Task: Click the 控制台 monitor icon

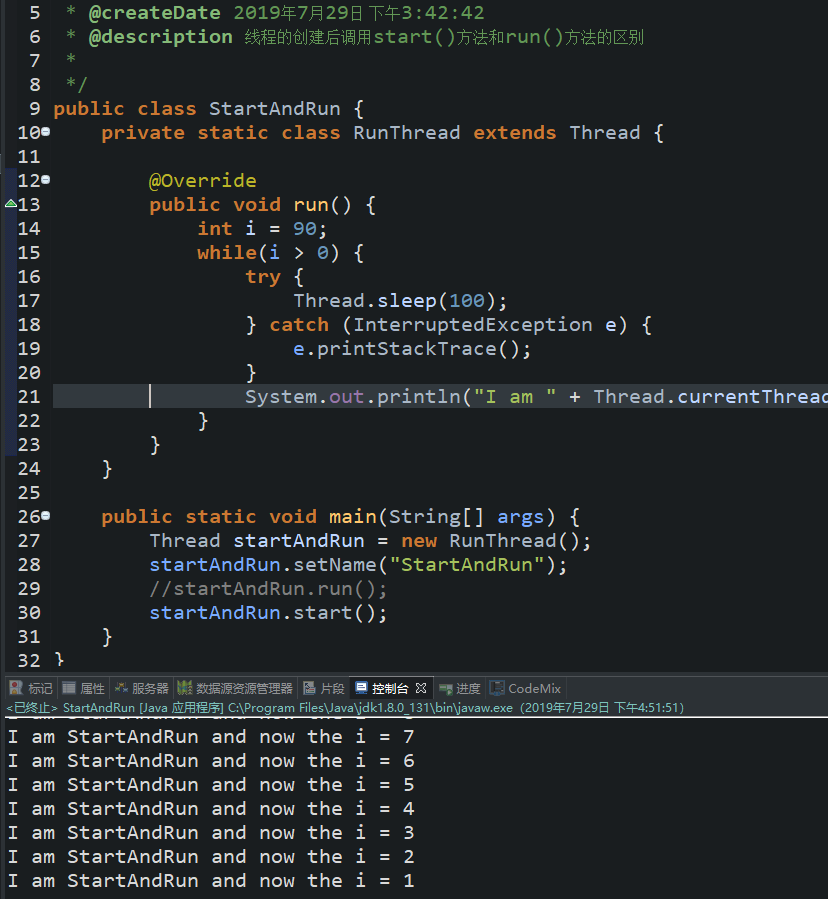Action: (x=361, y=687)
